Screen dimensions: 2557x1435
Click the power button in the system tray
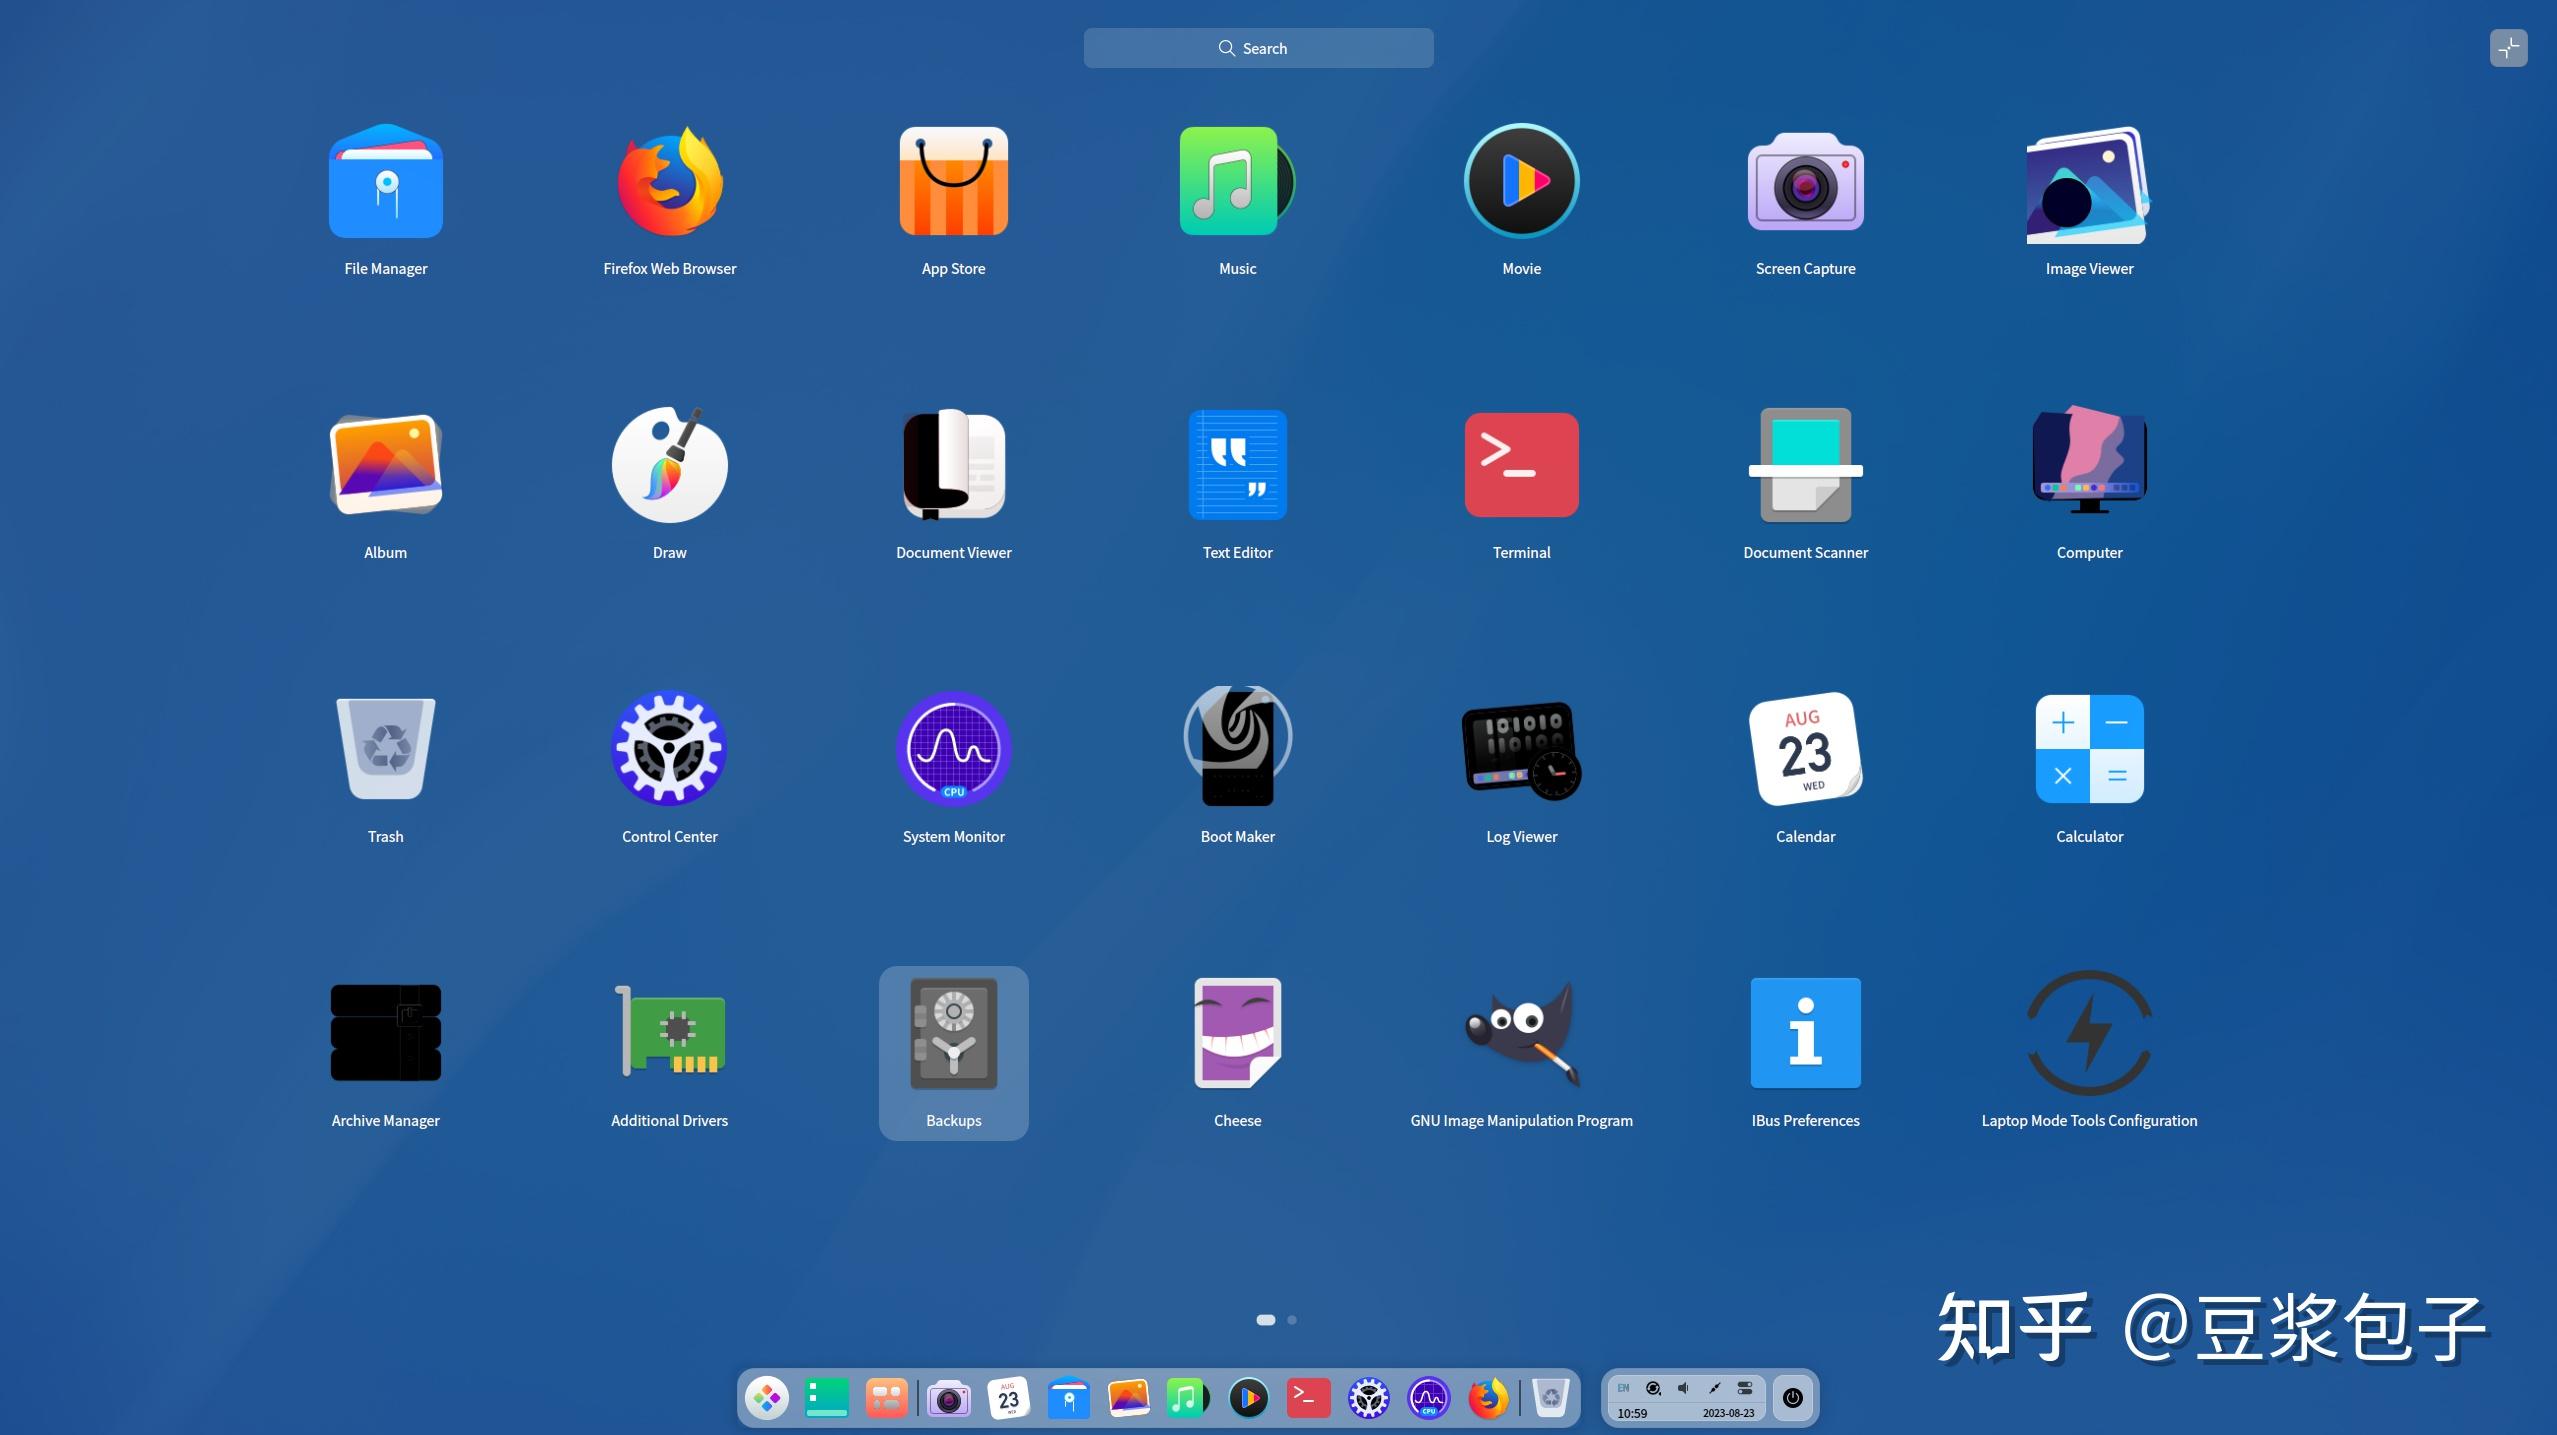1792,1398
